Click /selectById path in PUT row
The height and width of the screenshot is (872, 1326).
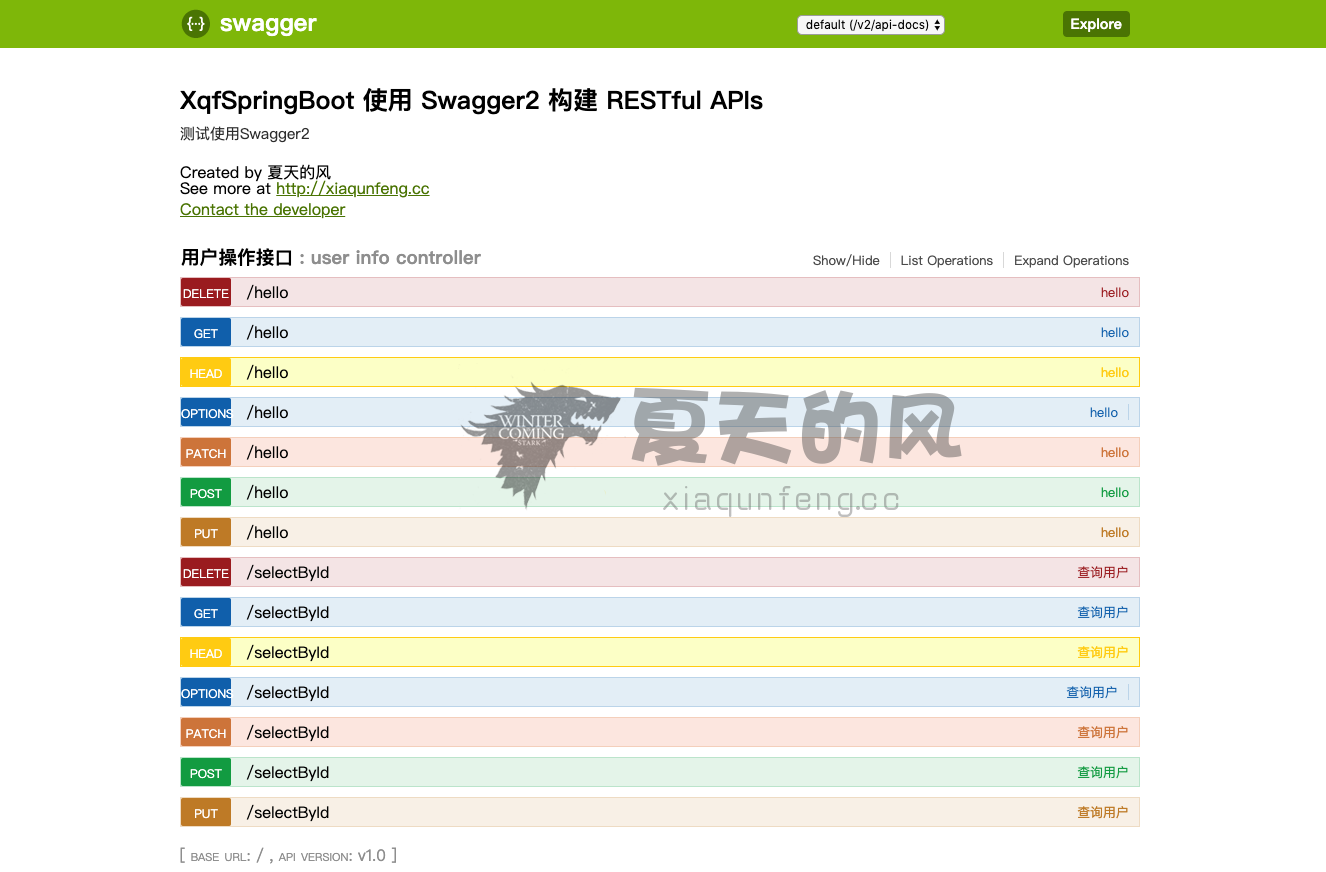288,812
